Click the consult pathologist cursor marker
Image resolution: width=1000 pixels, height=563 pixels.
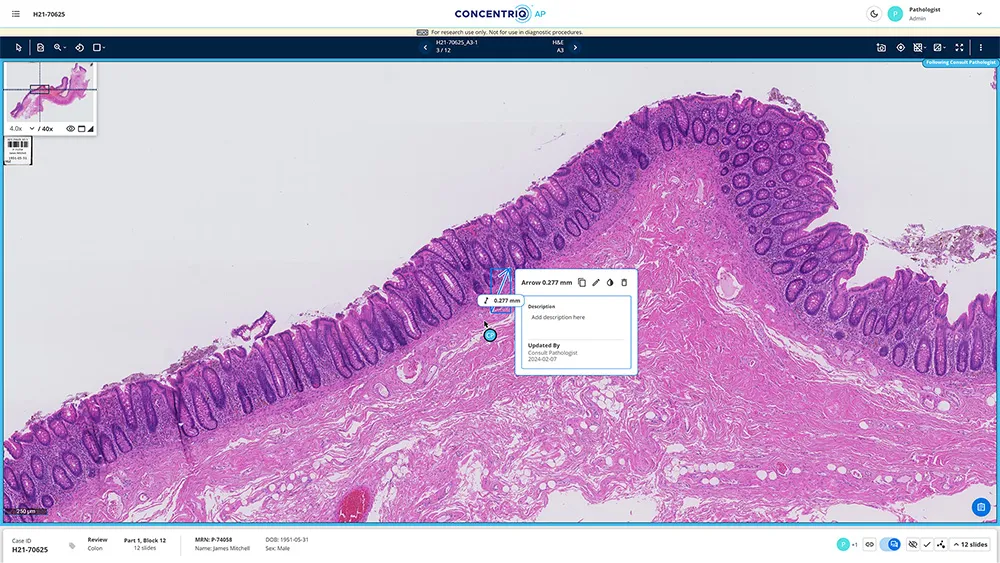(x=490, y=335)
